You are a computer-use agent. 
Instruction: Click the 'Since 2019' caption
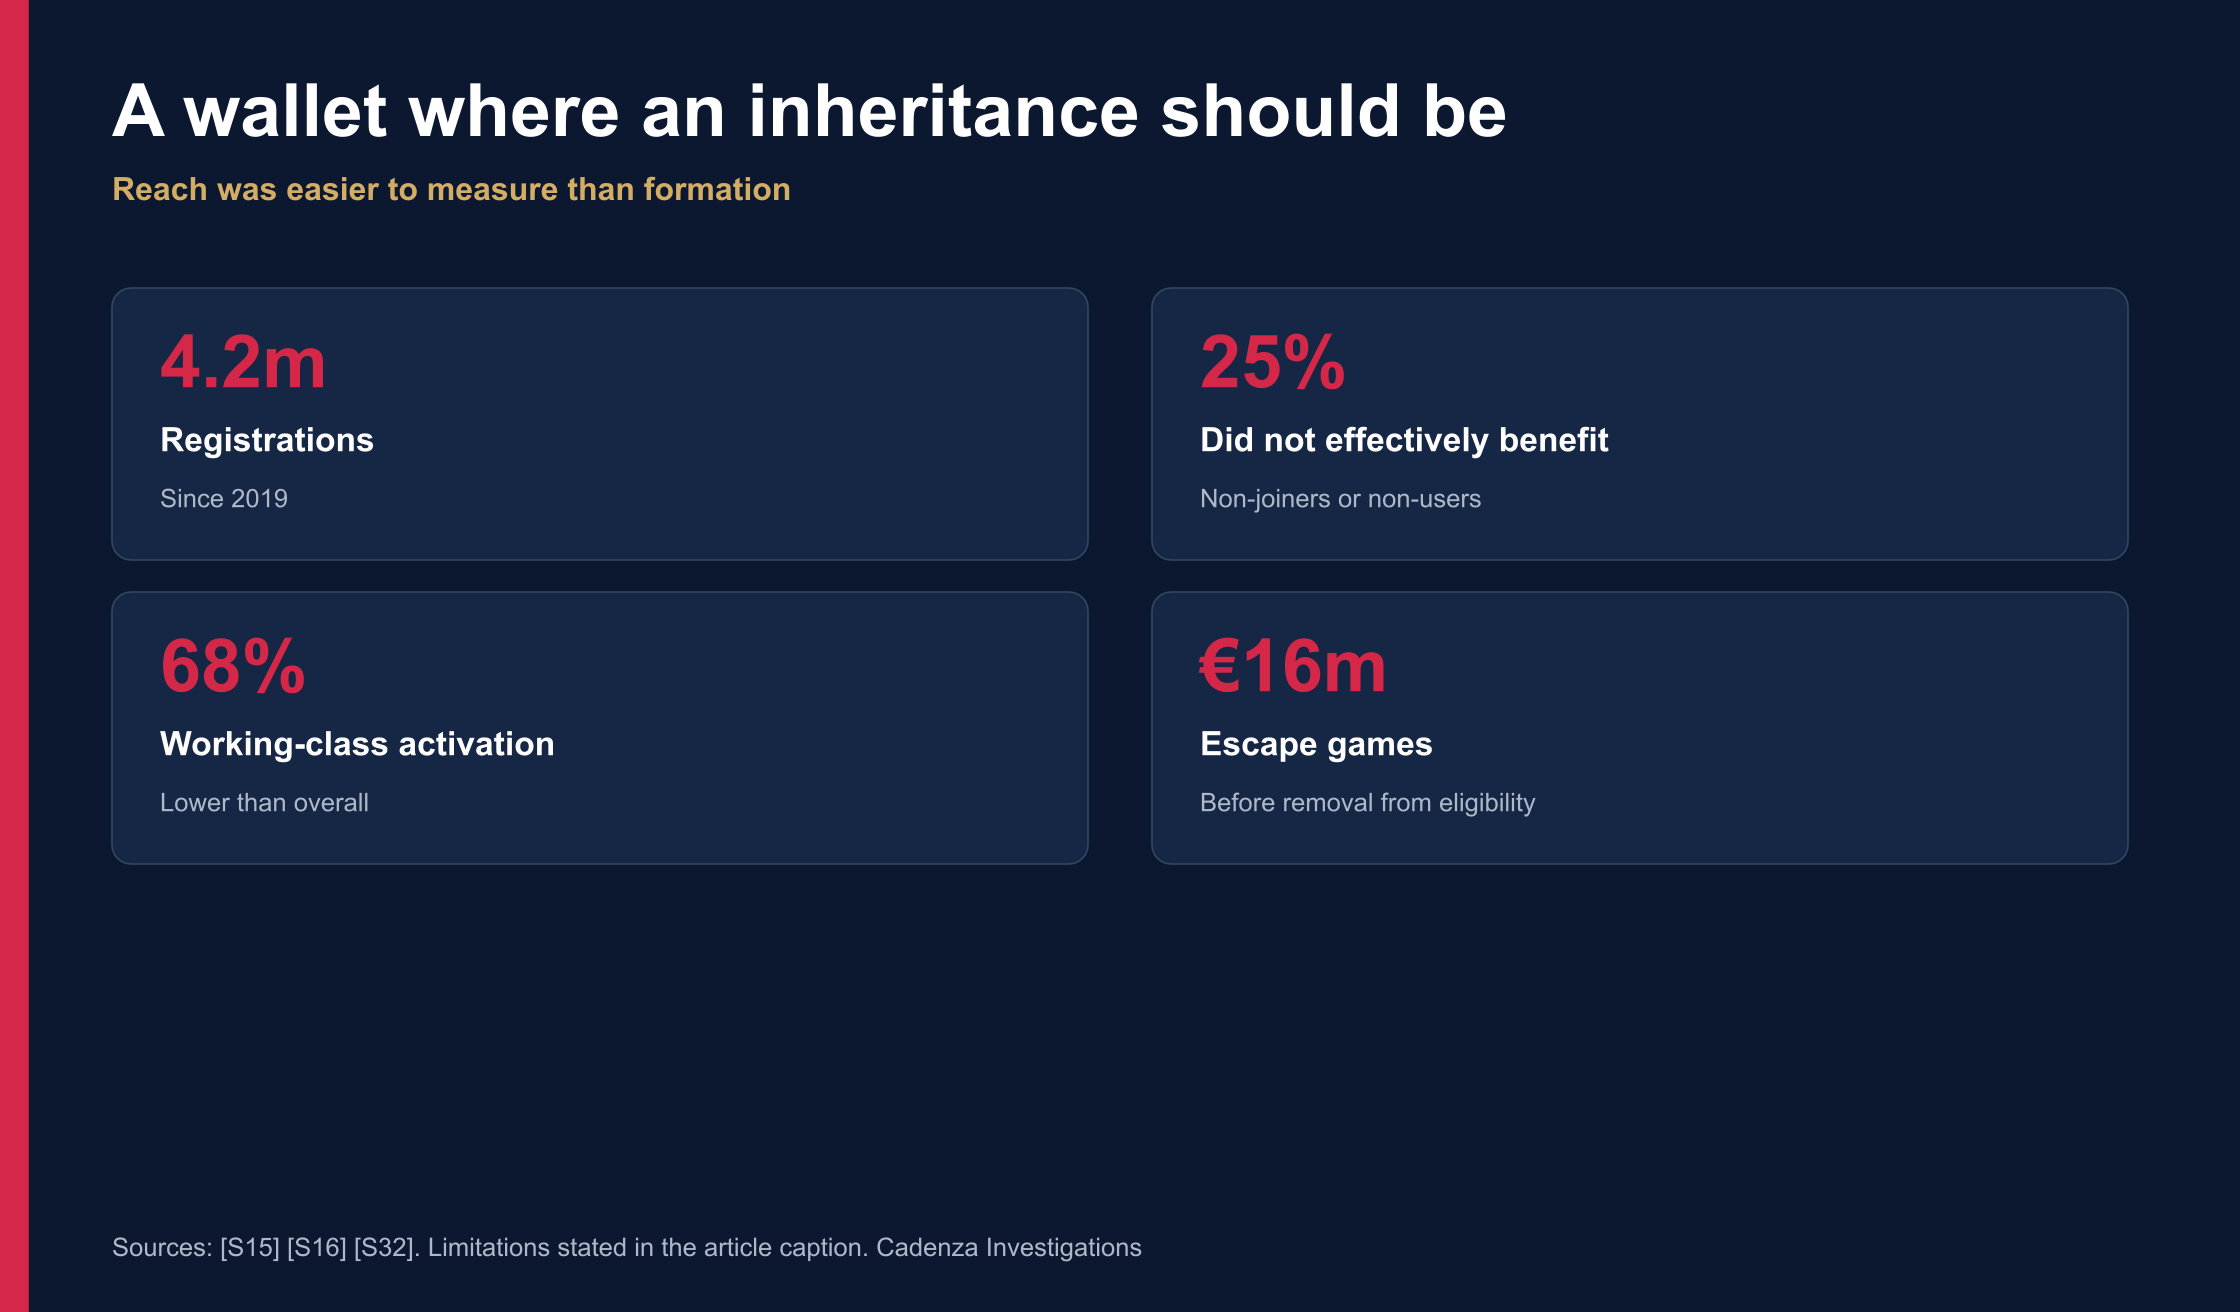(x=224, y=499)
